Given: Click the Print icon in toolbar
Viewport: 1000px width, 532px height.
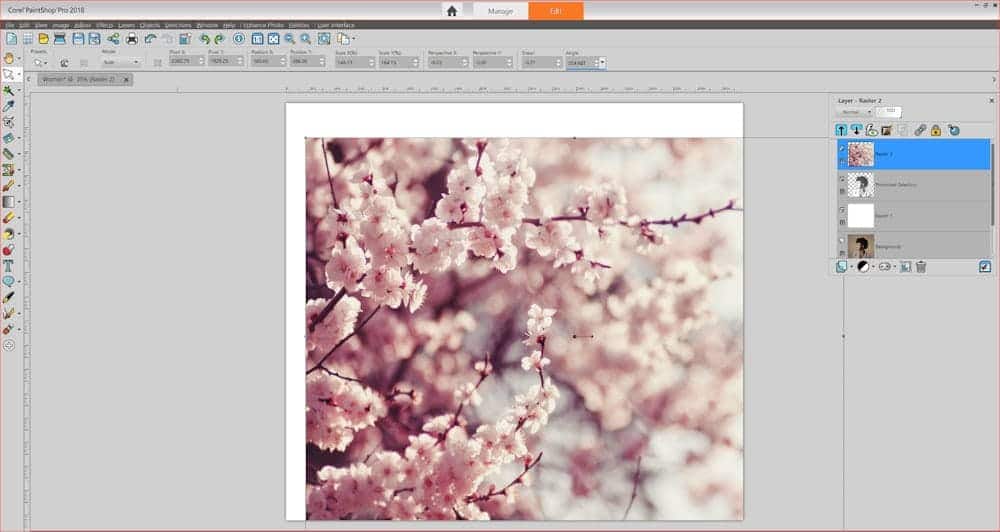Looking at the screenshot, I should (132, 38).
